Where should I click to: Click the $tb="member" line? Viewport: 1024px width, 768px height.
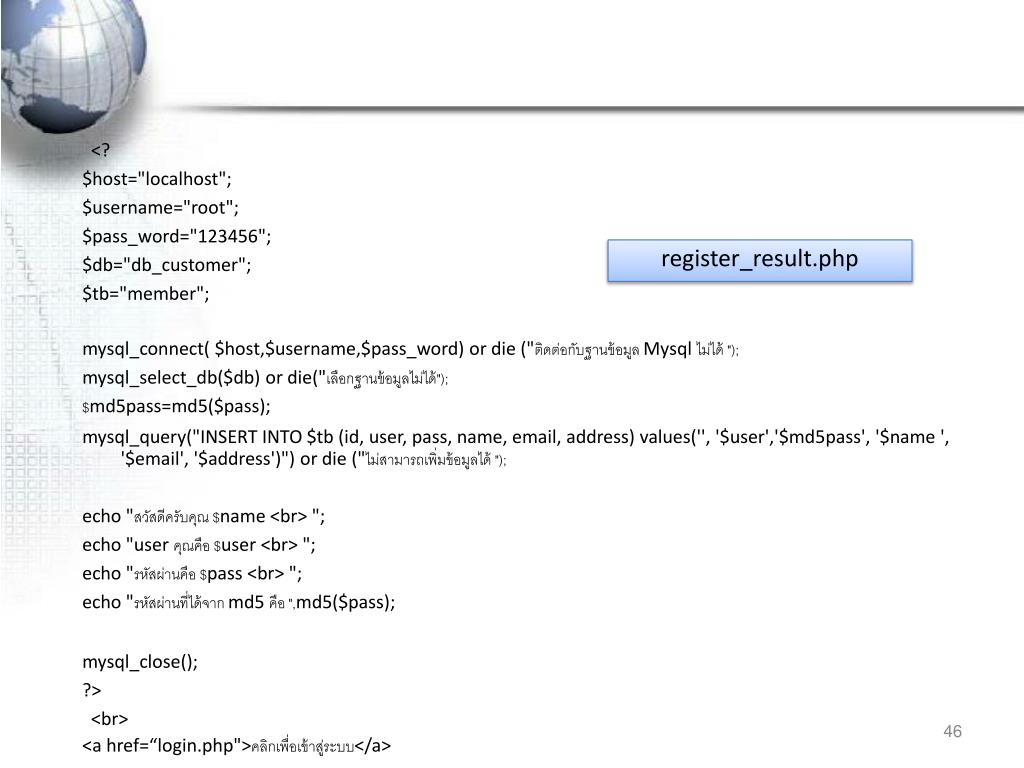(146, 294)
